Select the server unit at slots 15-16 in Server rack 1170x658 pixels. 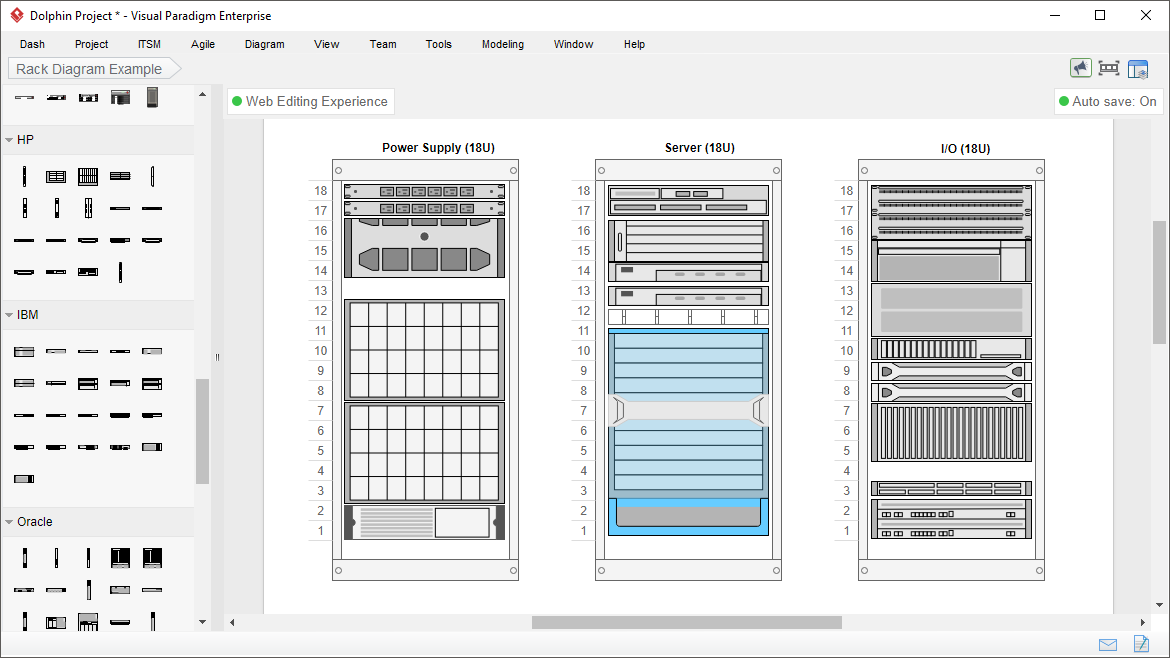(x=688, y=240)
